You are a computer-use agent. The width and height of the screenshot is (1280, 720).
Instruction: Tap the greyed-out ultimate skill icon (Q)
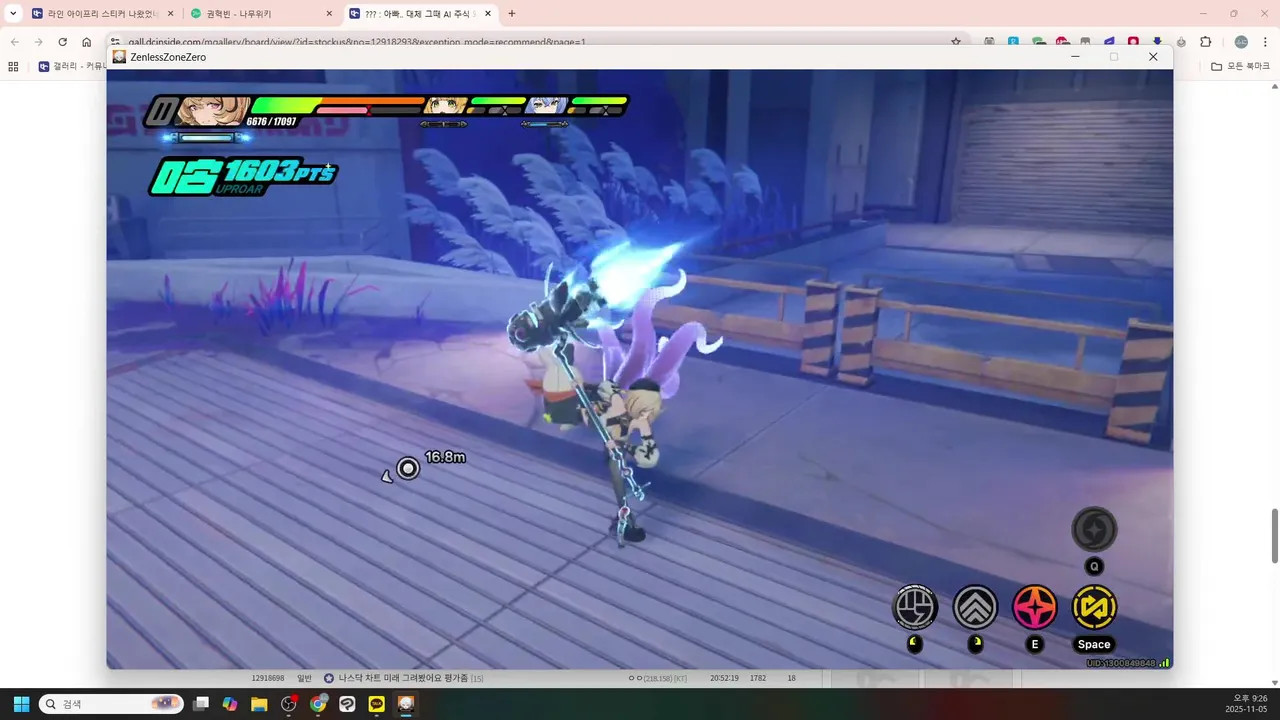pyautogui.click(x=1094, y=529)
